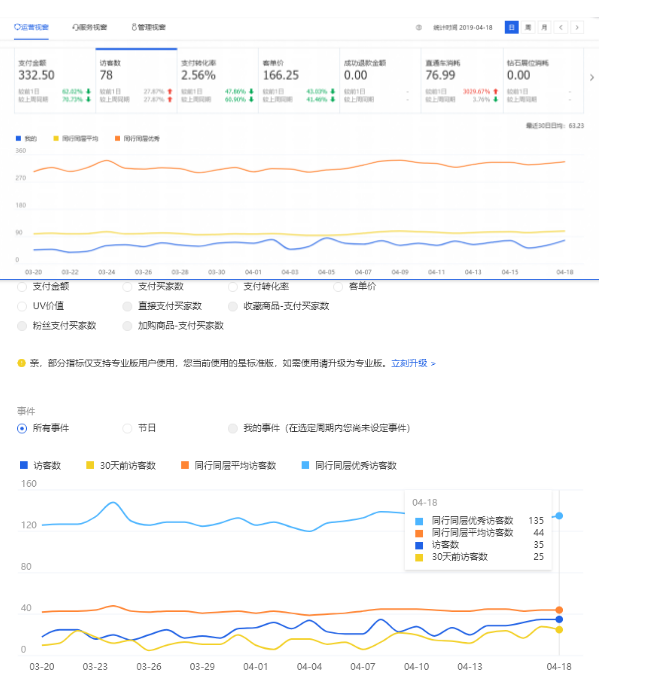Go to the previous date with left chevron

coord(561,27)
